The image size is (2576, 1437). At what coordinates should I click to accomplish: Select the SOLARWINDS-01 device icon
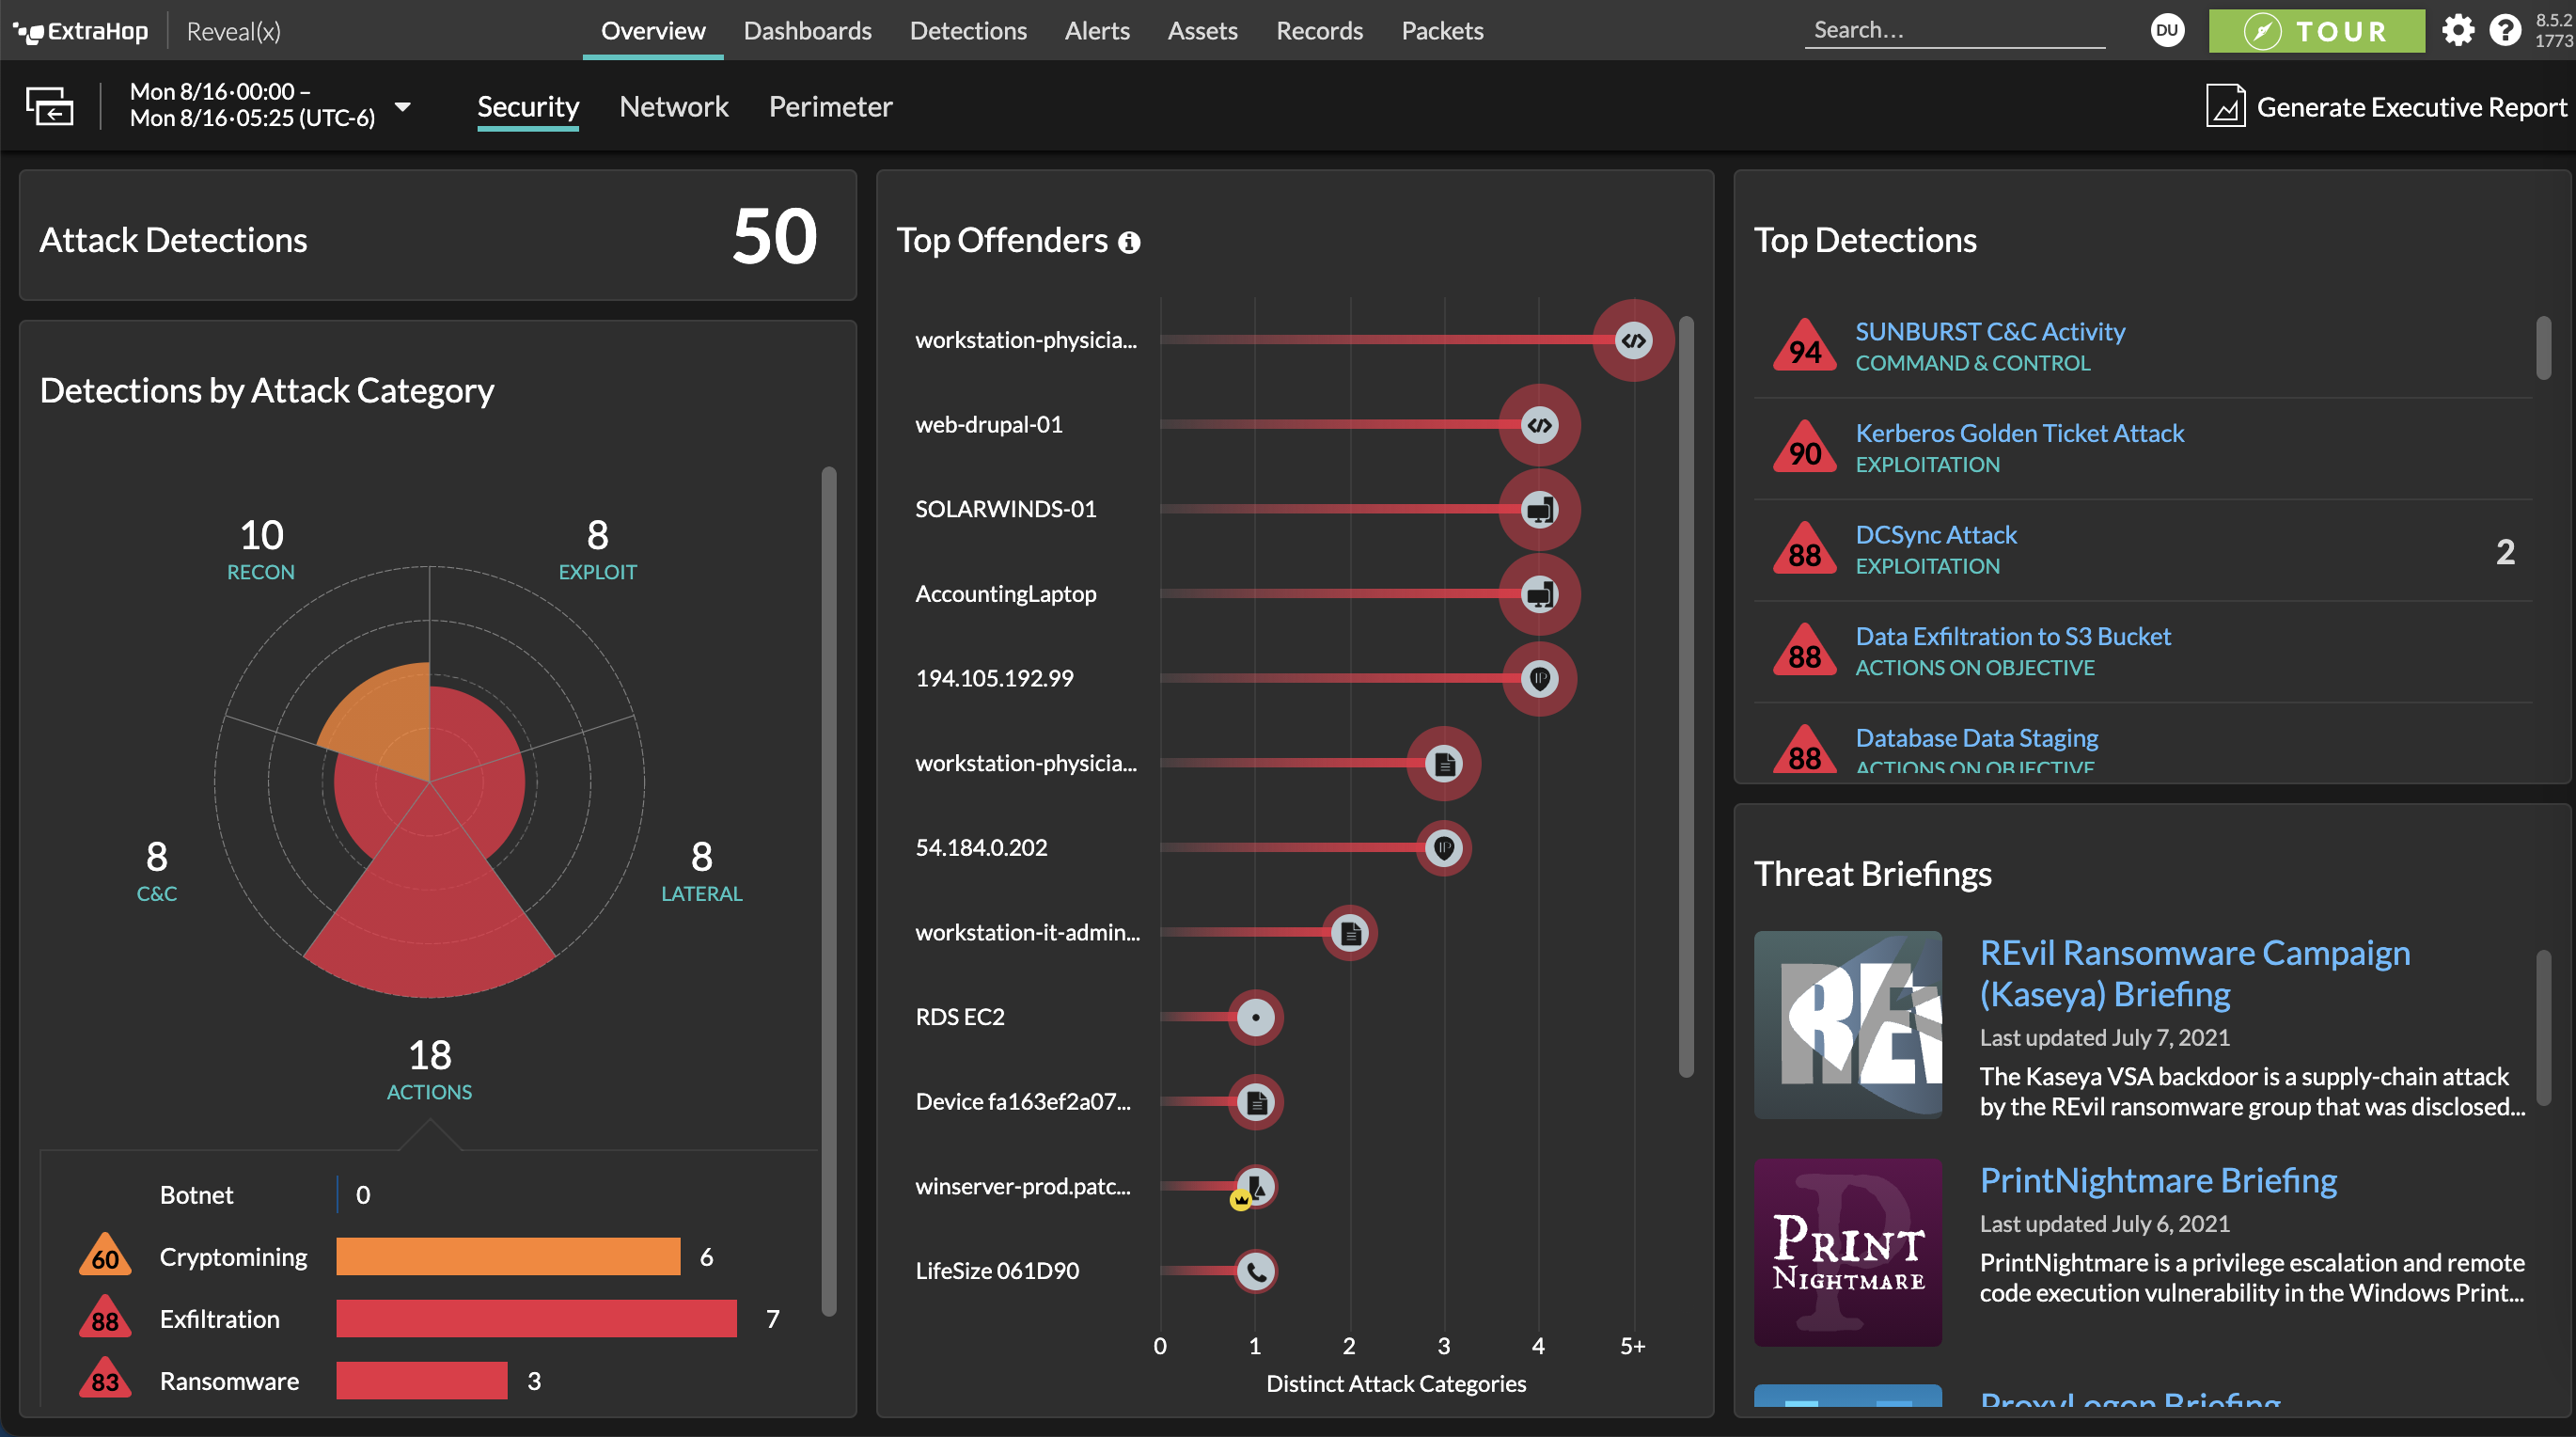(1539, 510)
